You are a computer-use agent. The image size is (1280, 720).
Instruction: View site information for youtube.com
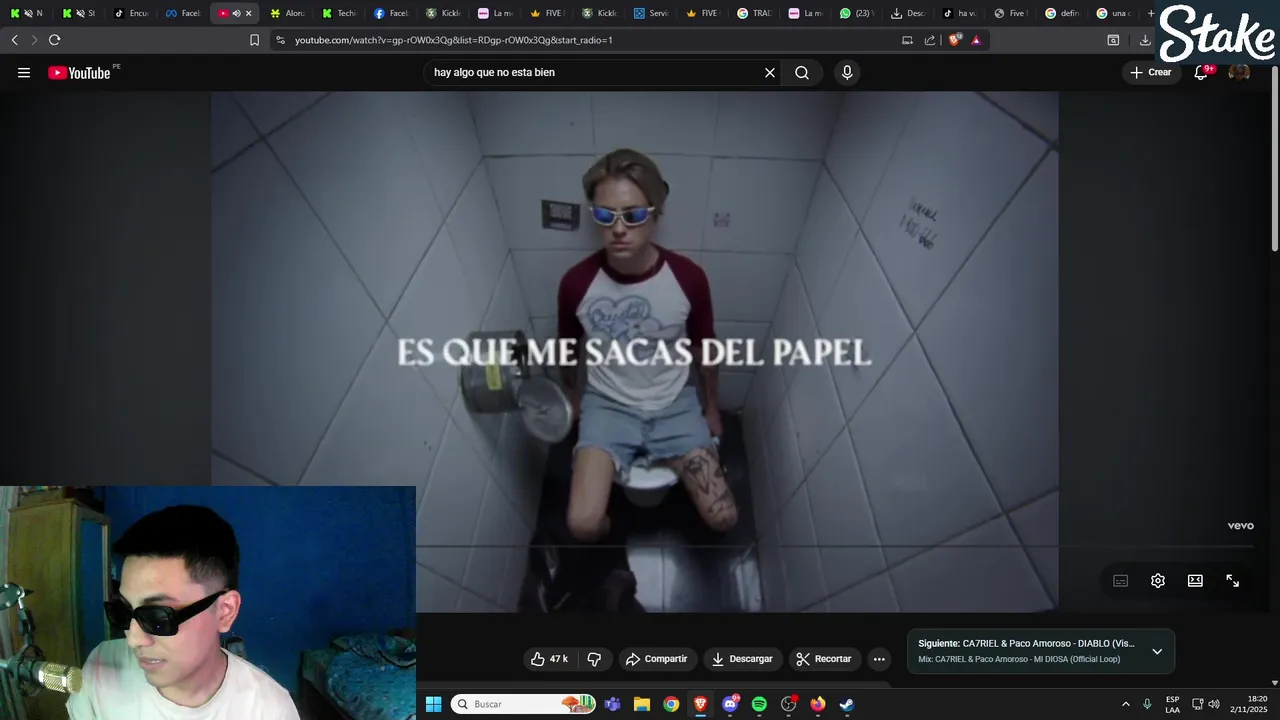pyautogui.click(x=280, y=40)
